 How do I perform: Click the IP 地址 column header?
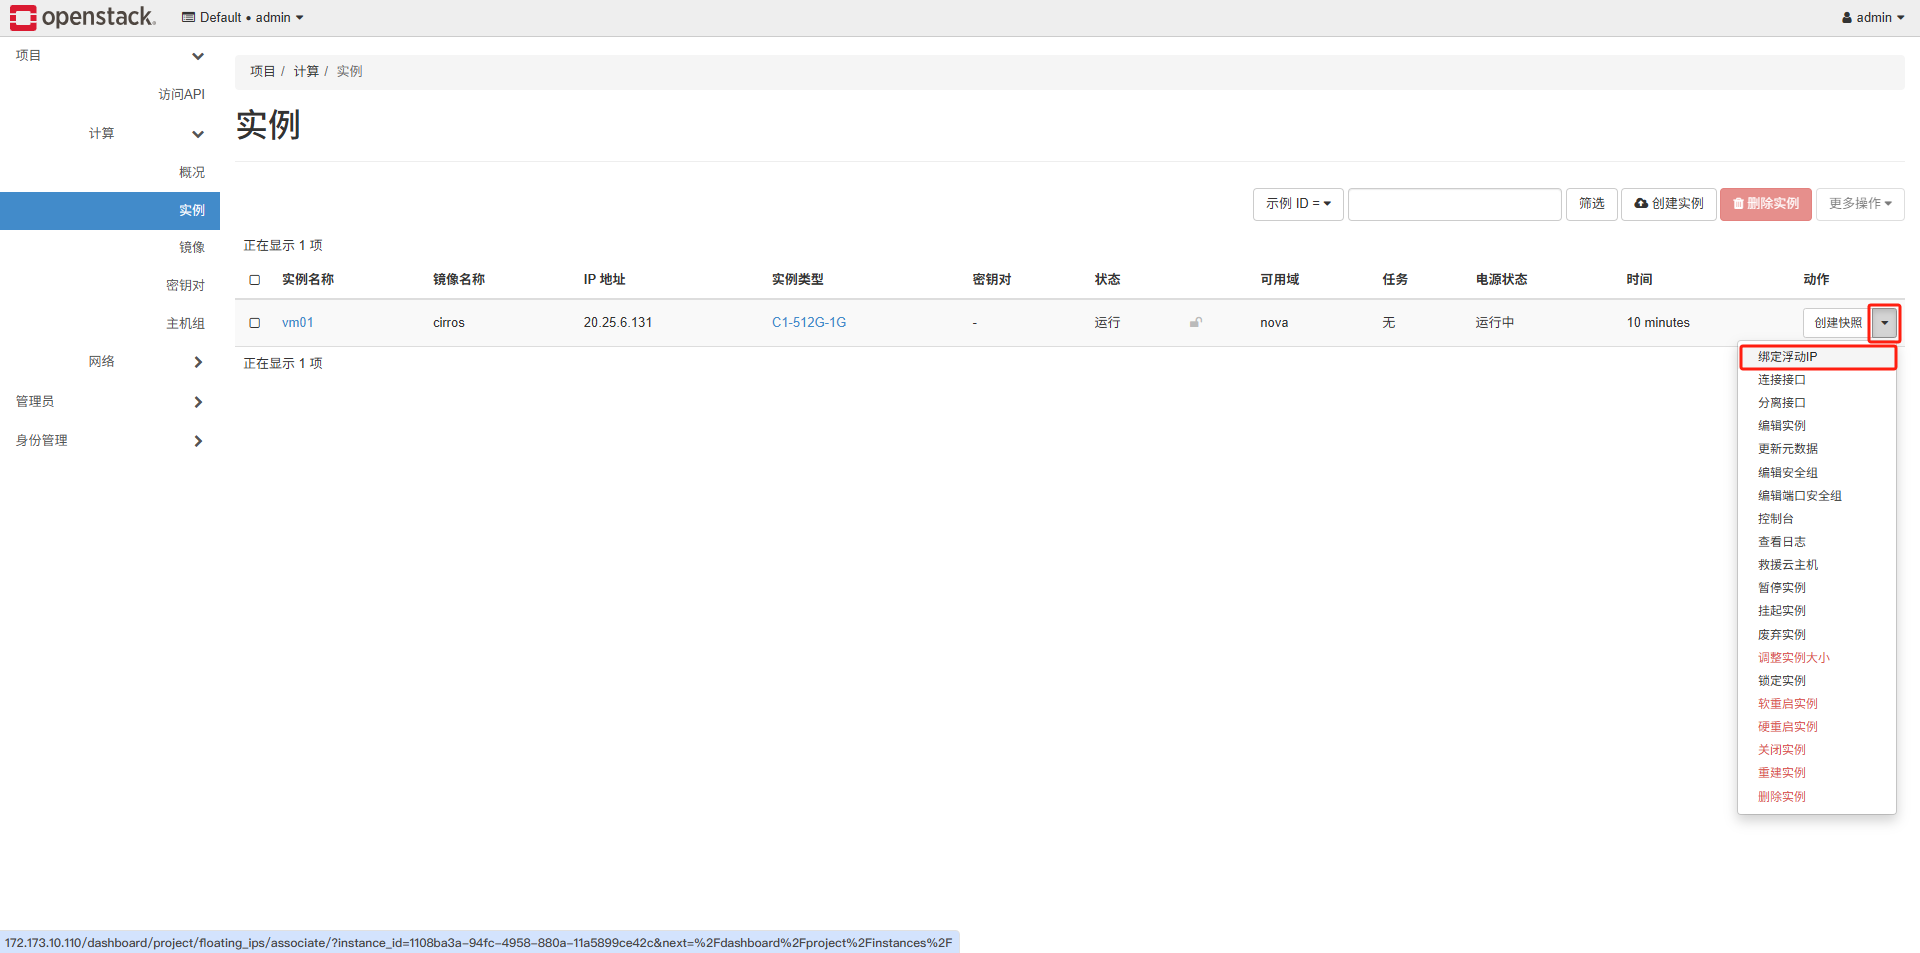605,280
